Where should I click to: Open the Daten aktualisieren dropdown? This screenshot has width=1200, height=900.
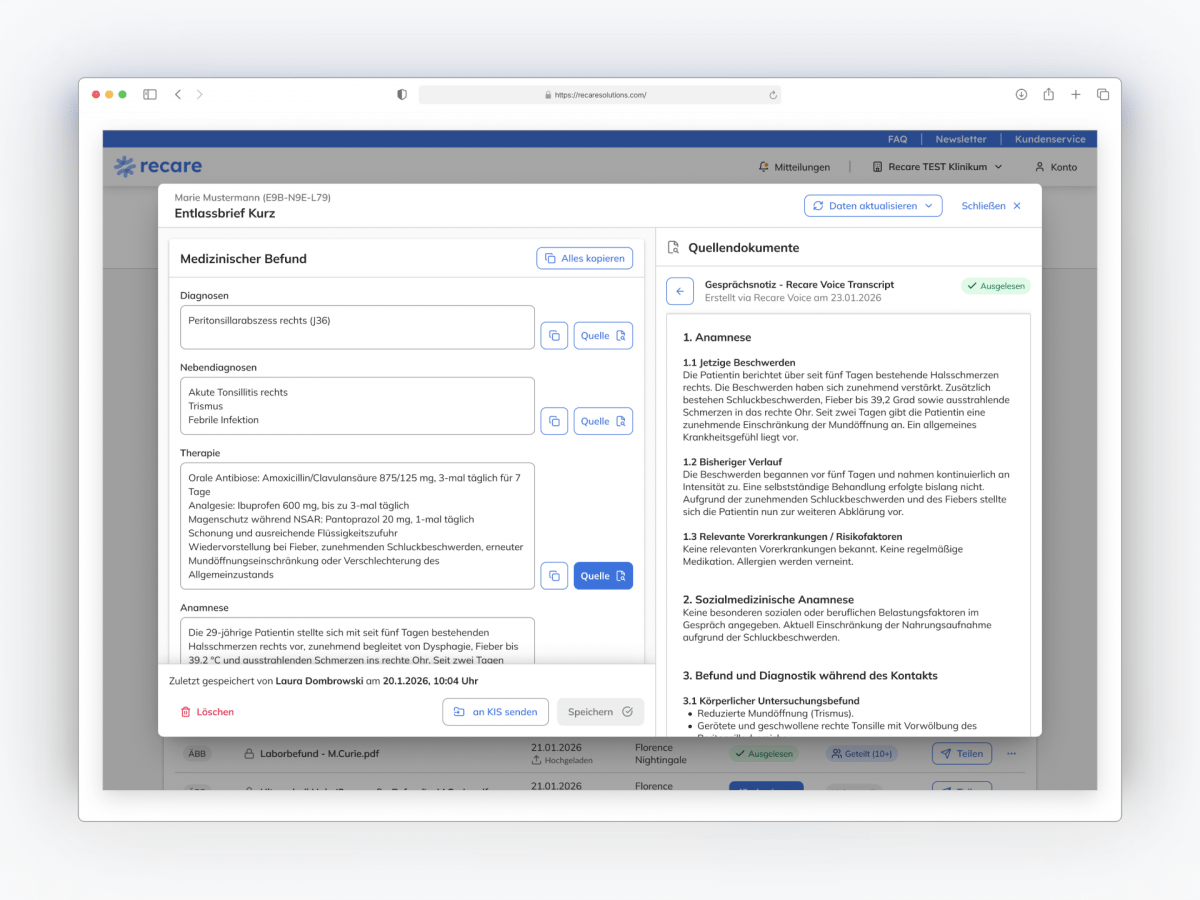[872, 206]
